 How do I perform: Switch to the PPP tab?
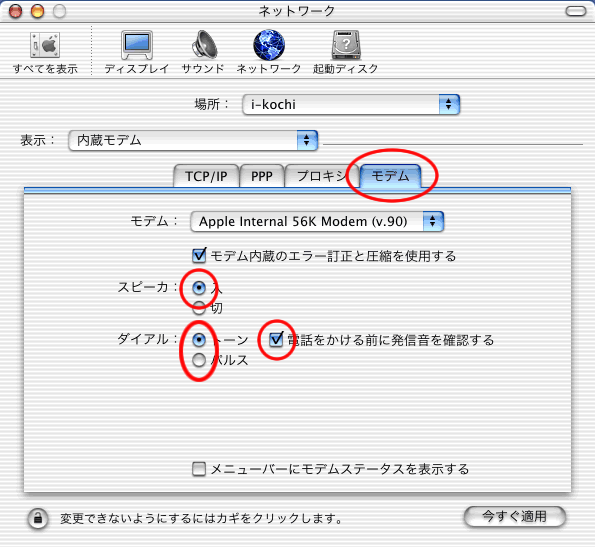tap(262, 176)
